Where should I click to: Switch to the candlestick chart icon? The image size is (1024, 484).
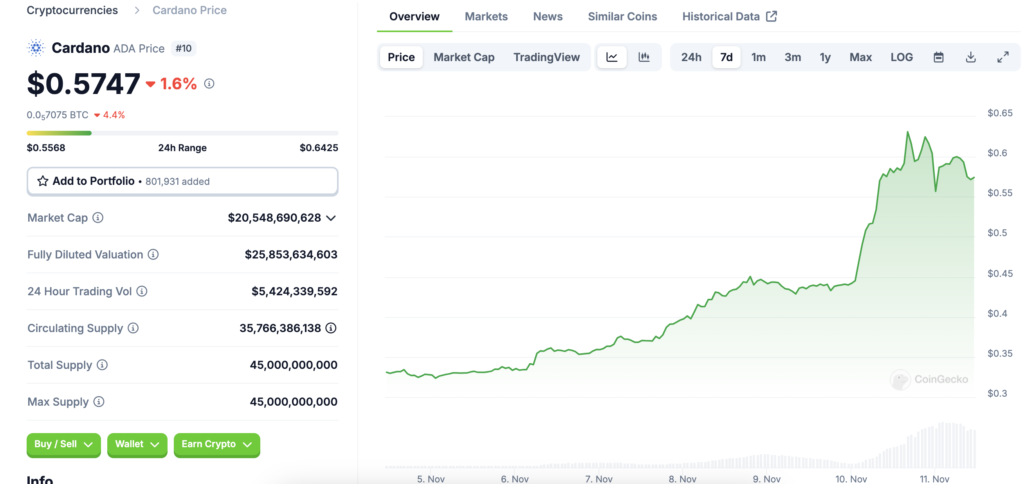coord(644,57)
